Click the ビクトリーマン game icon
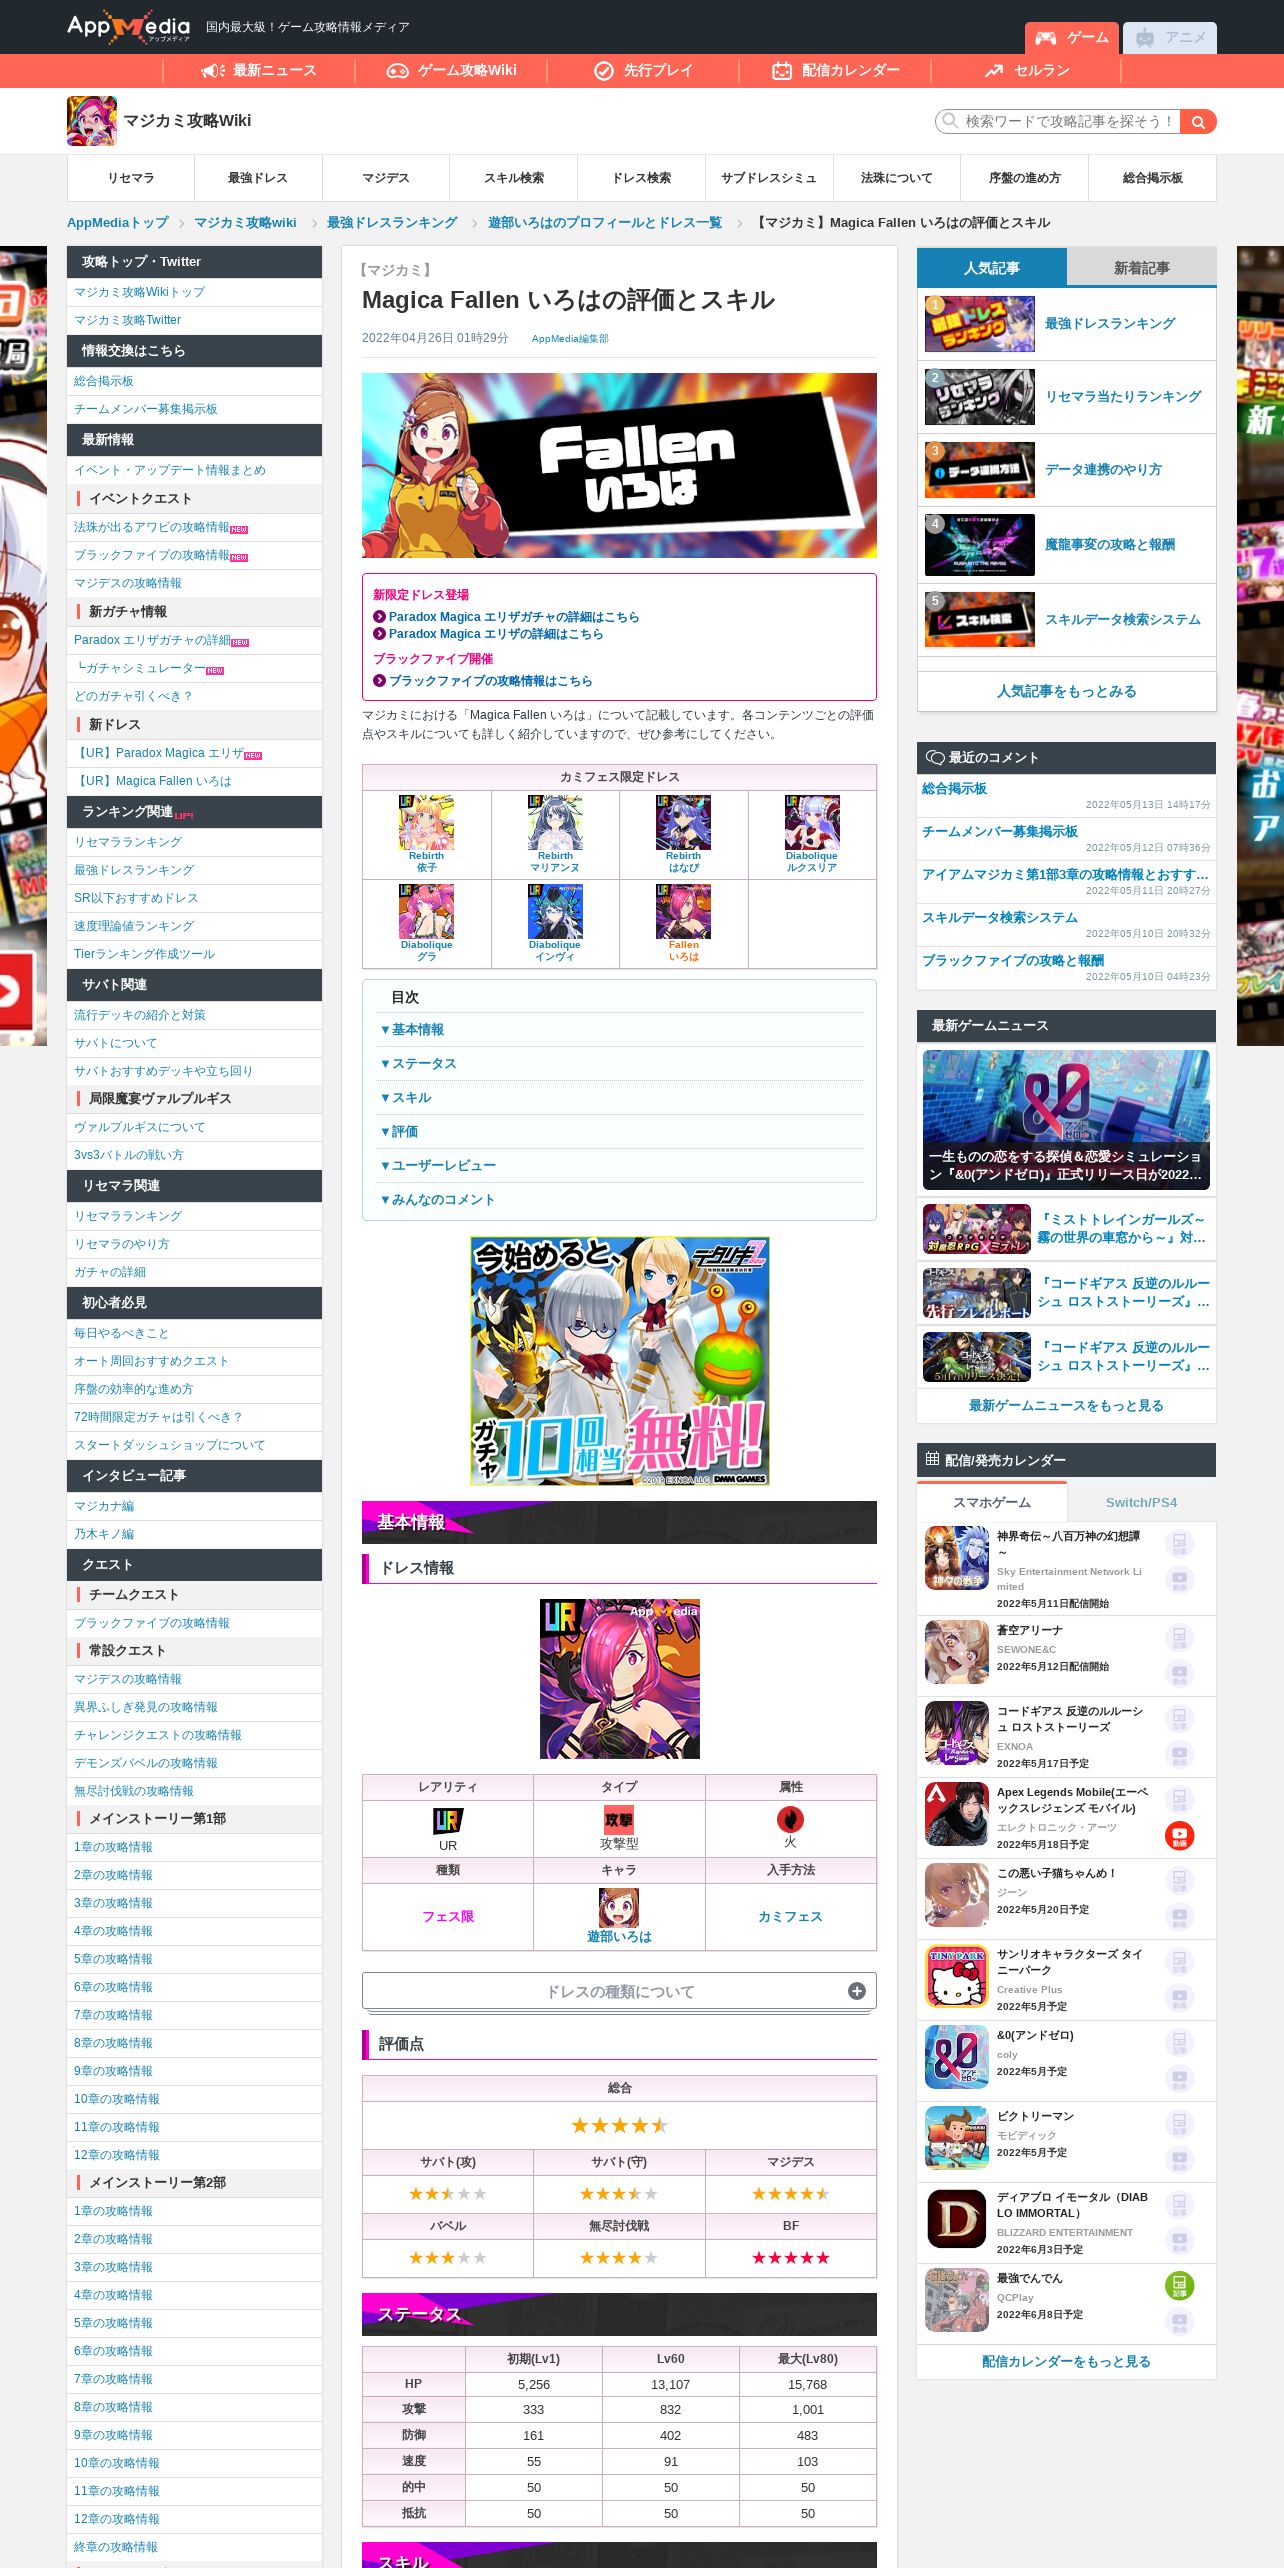This screenshot has height=2568, width=1284. pyautogui.click(x=957, y=2138)
